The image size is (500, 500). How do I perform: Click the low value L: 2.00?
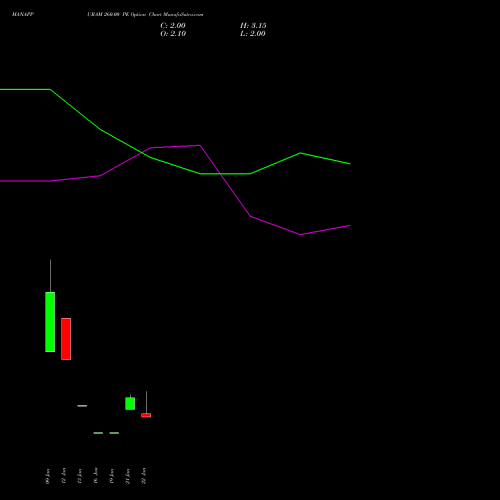coord(253,34)
